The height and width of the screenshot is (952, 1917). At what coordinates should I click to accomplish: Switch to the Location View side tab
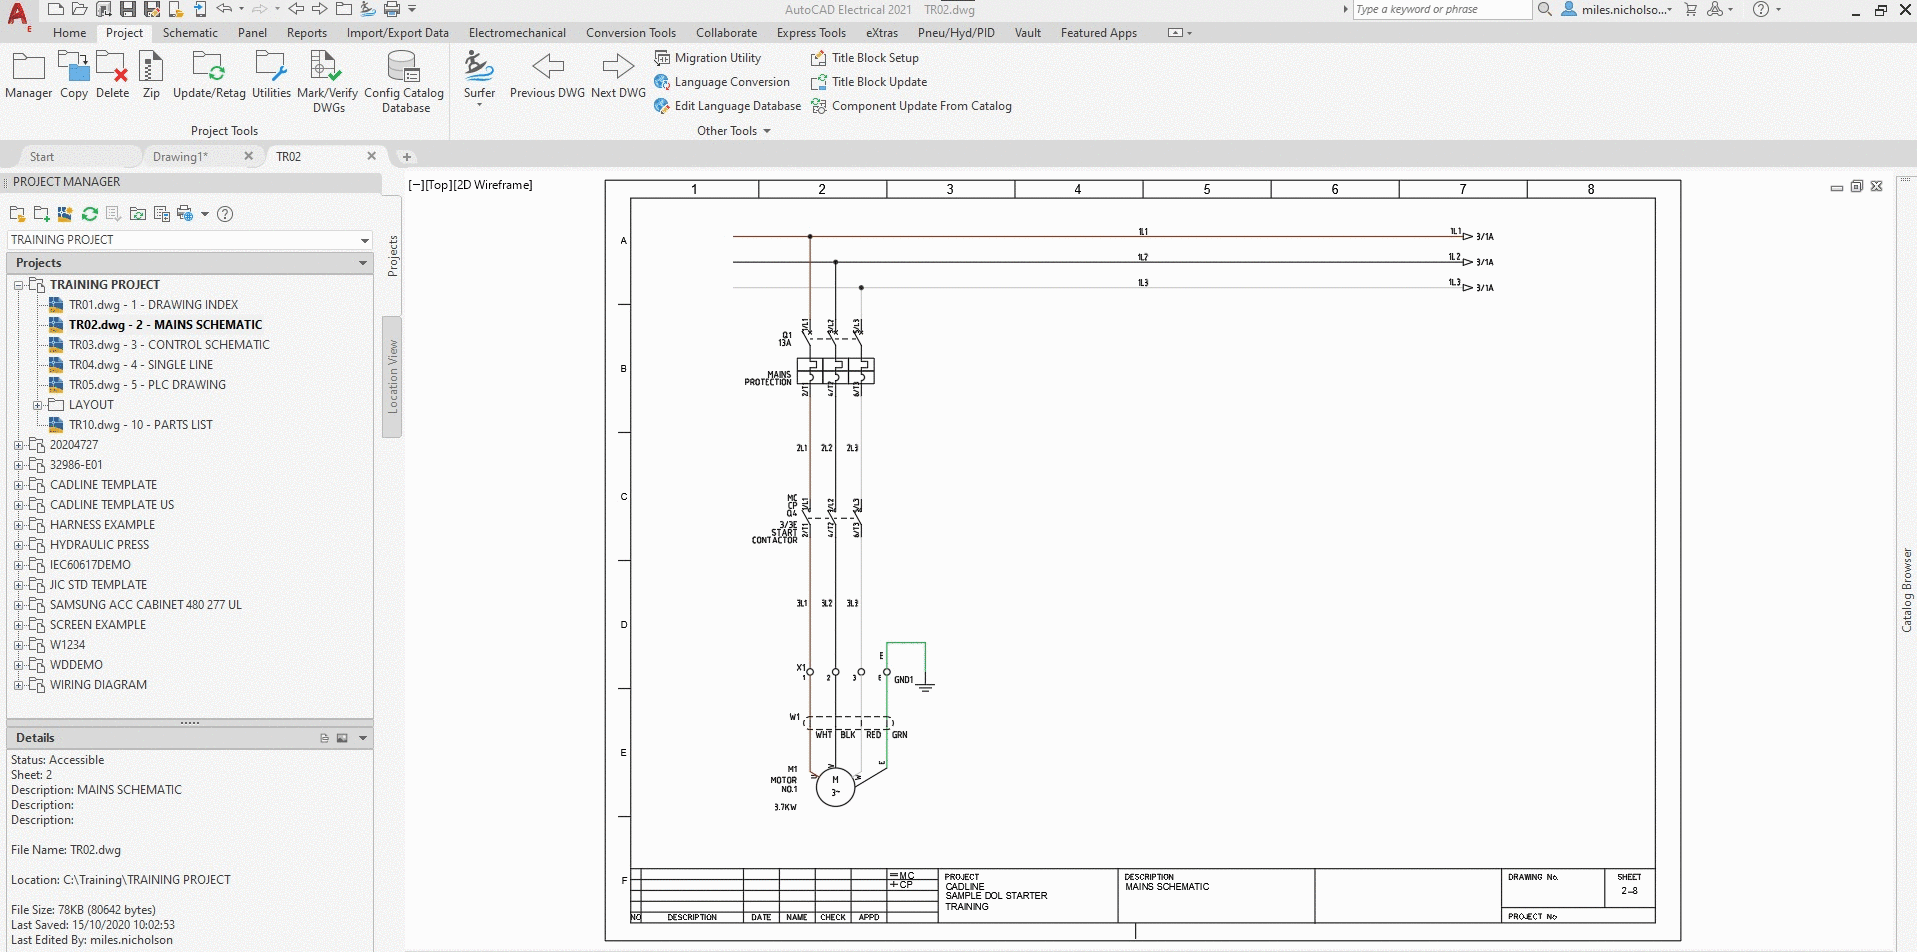[393, 377]
